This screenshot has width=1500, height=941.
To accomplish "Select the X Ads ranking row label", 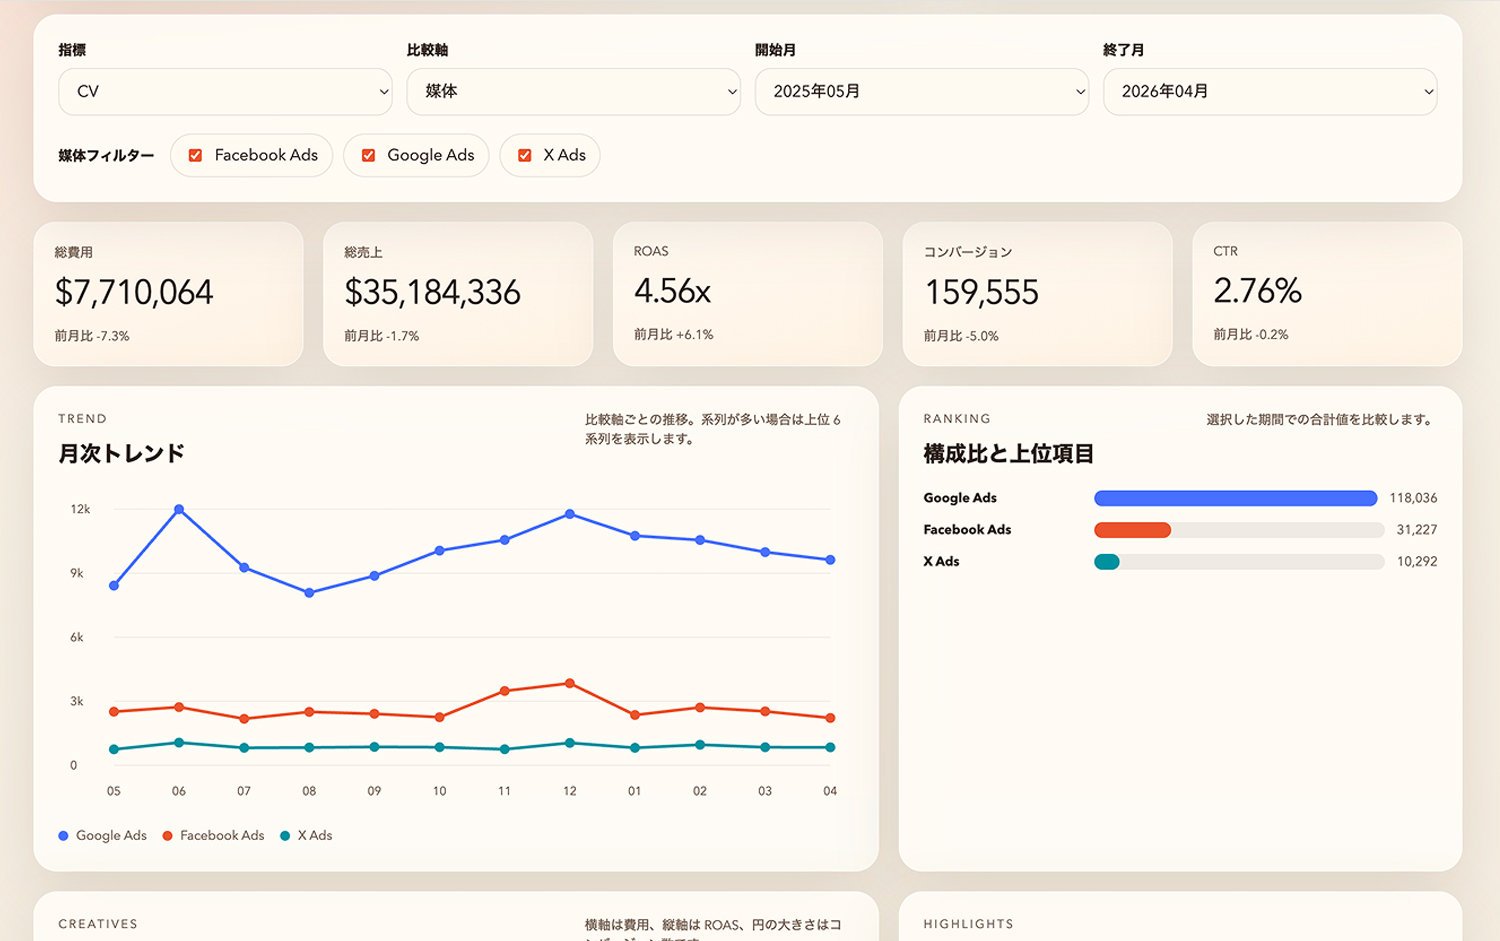I will pos(941,562).
